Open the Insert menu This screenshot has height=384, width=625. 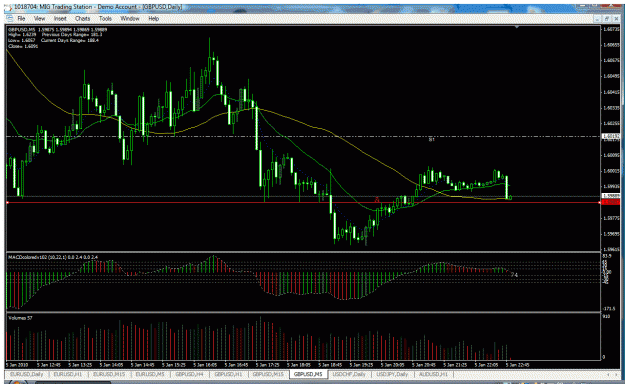pos(60,18)
